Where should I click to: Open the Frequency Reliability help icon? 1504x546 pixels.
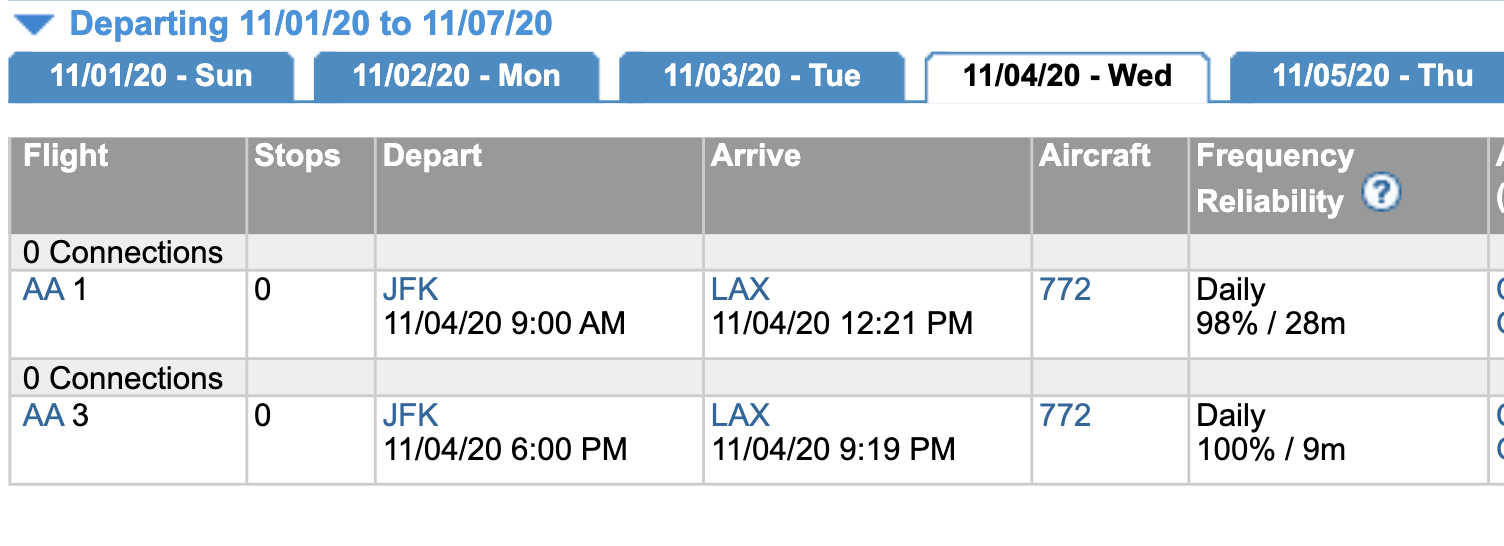click(1381, 193)
